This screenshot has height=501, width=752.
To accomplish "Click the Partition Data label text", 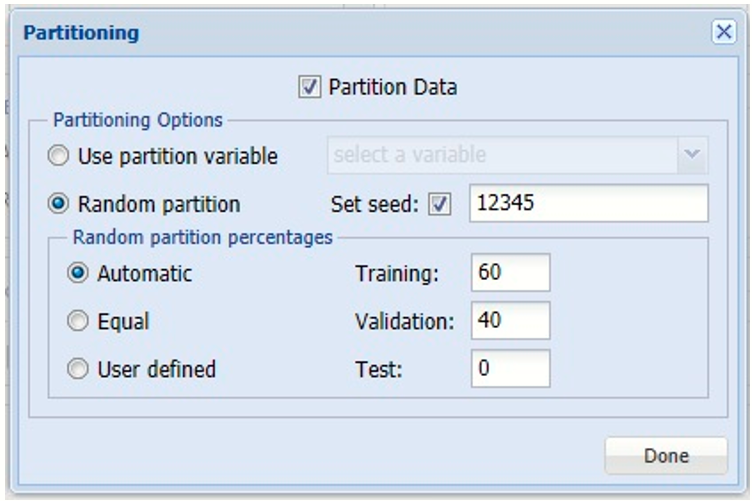I will click(392, 87).
